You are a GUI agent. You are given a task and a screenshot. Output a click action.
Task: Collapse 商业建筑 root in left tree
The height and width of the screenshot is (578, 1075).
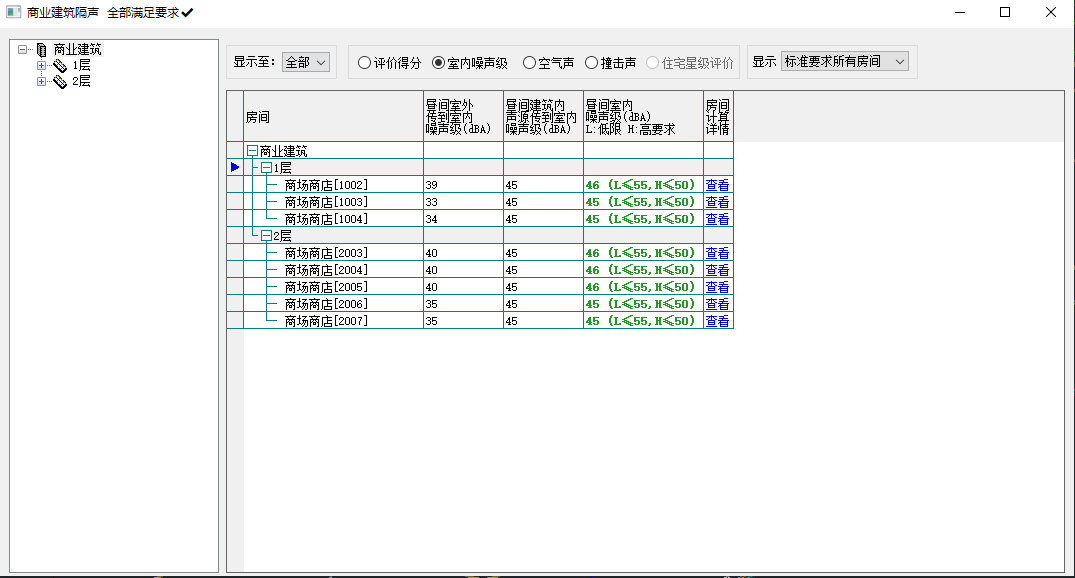23,49
